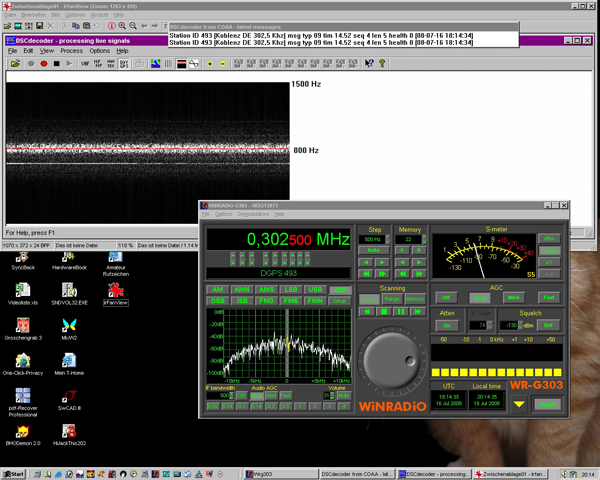Switch WinRadio demodulator to LSB
Image resolution: width=600 pixels, height=480 pixels.
pos(291,290)
